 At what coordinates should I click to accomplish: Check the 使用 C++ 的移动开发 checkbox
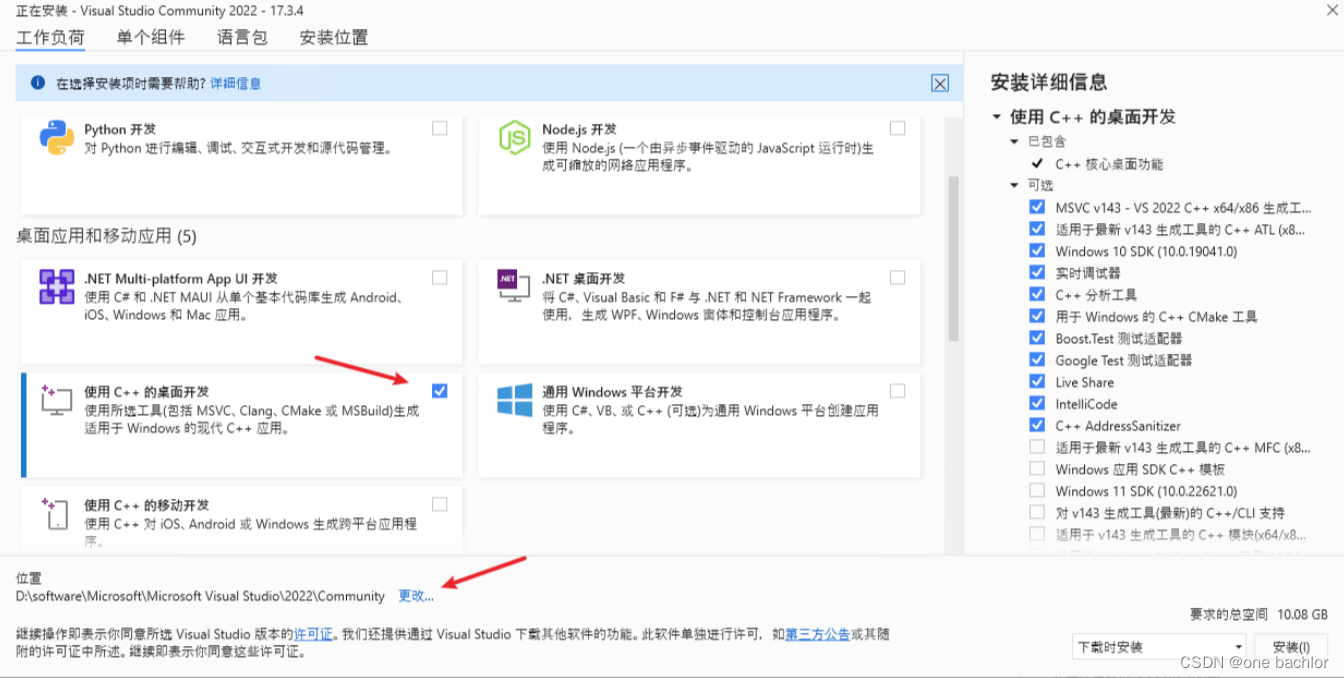coord(440,504)
